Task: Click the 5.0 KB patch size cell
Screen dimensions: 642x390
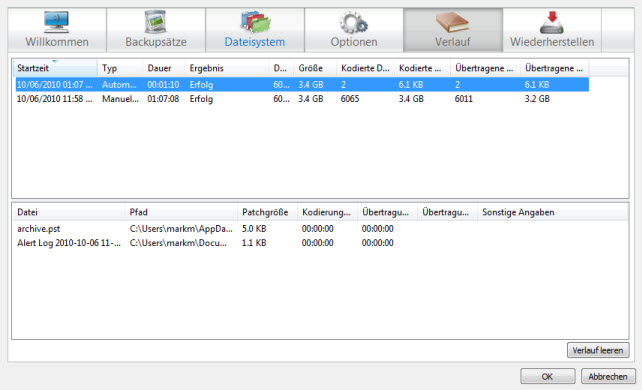Action: pyautogui.click(x=254, y=229)
